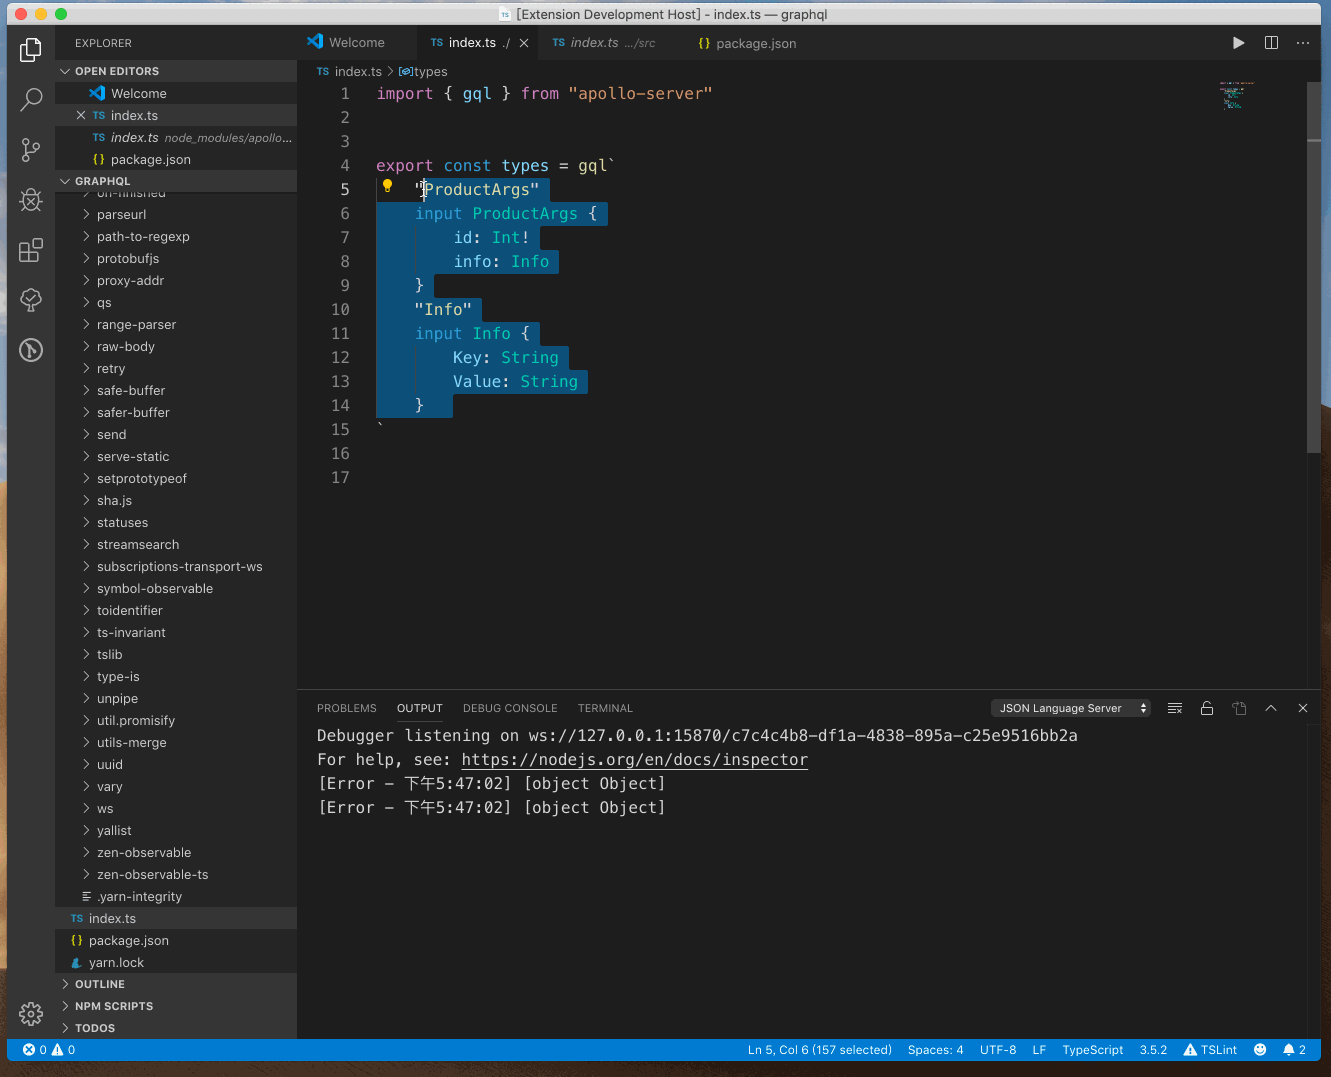Viewport: 1331px width, 1077px height.
Task: Clear the Output panel content
Action: 1175,707
